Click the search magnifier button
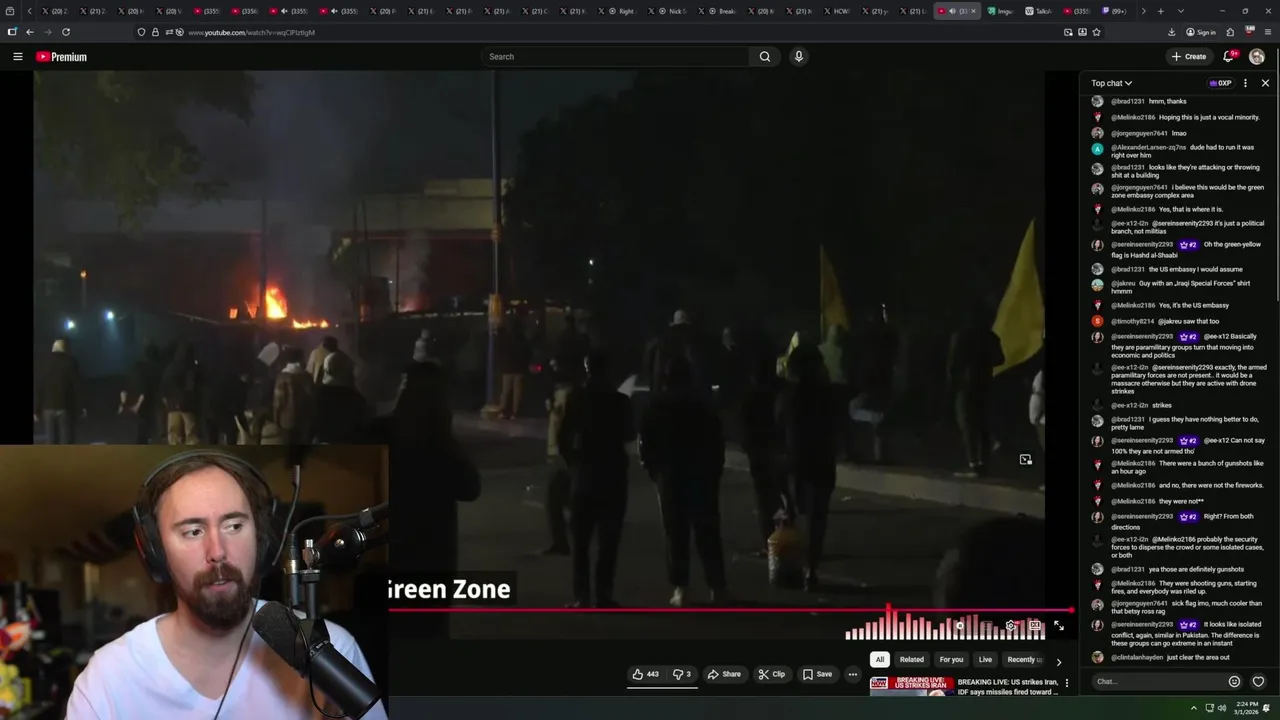1280x720 pixels. tap(765, 57)
